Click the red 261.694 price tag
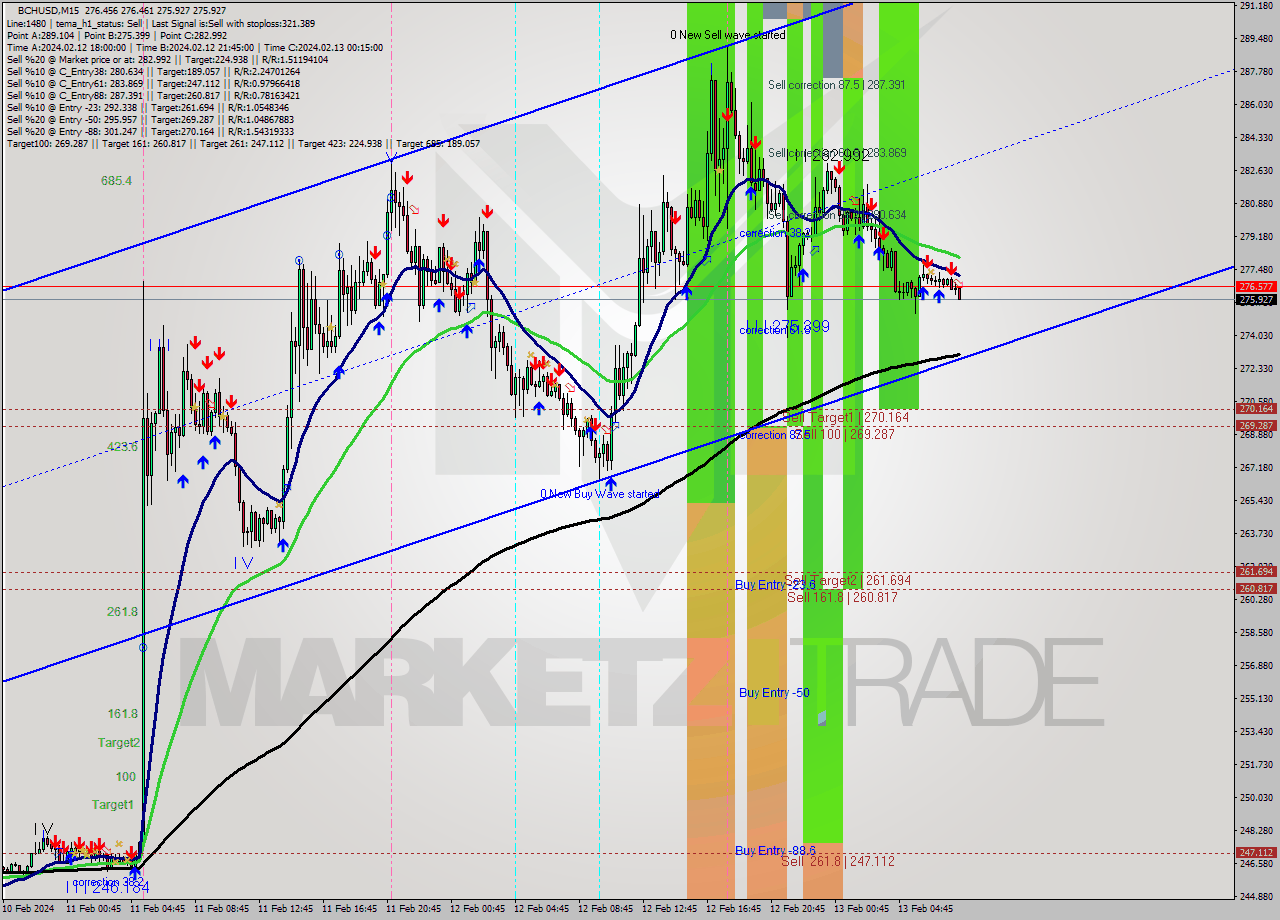The height and width of the screenshot is (920, 1280). click(x=1256, y=571)
